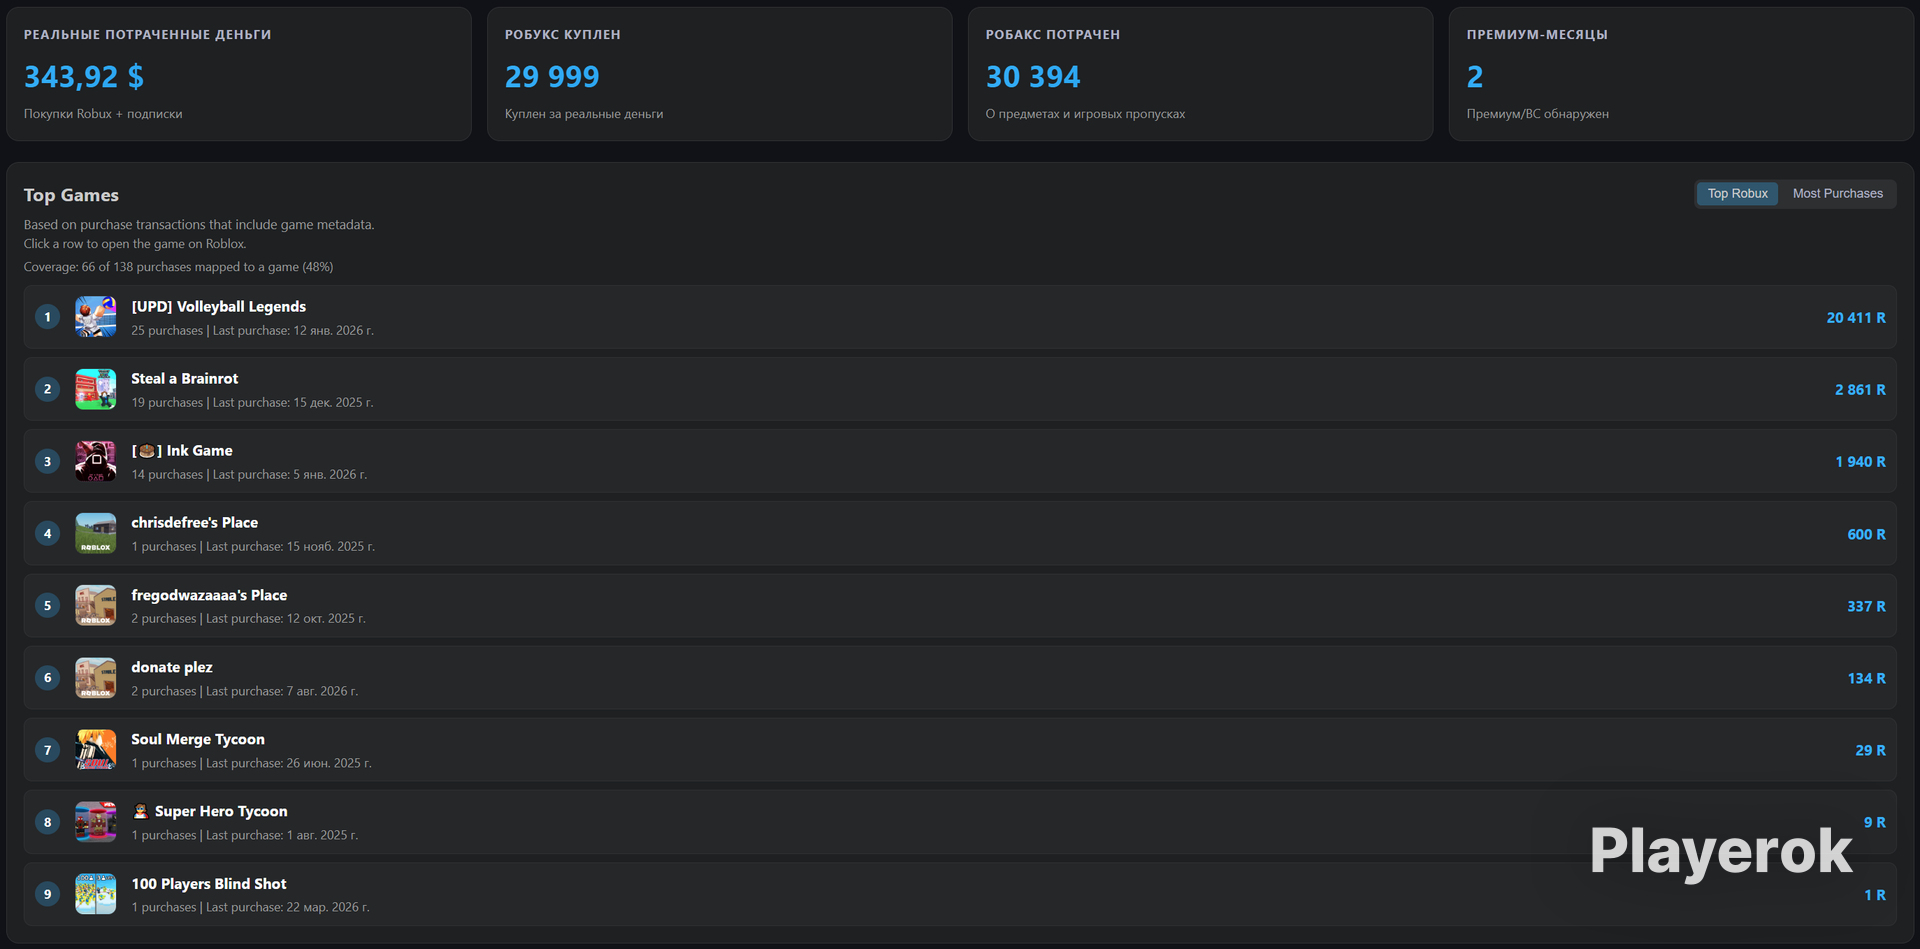Open the Steal a Brainrot game icon

coord(96,389)
